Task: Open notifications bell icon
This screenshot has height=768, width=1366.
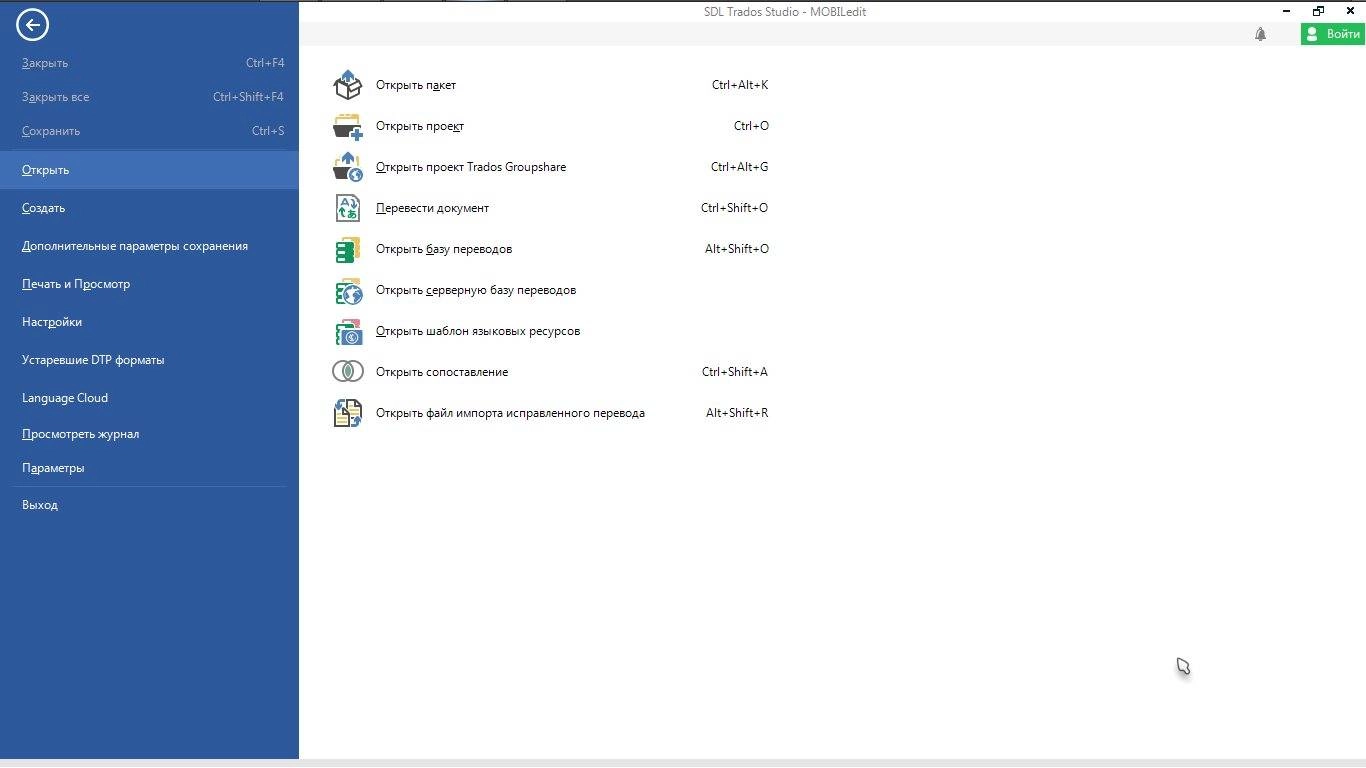Action: click(1260, 34)
